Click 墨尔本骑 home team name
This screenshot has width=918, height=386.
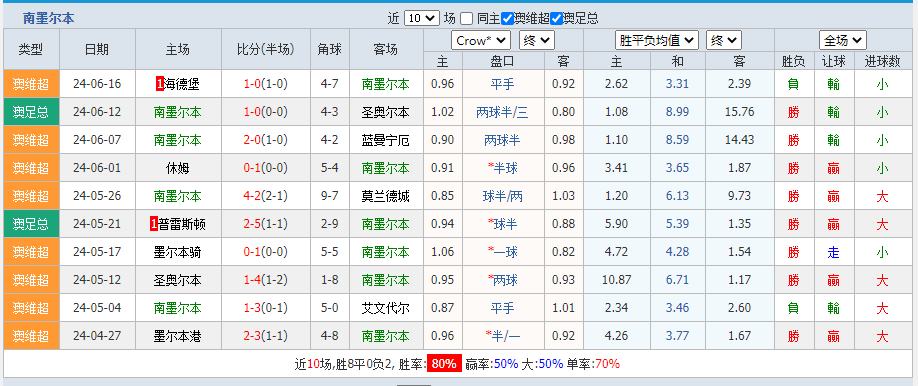[178, 252]
